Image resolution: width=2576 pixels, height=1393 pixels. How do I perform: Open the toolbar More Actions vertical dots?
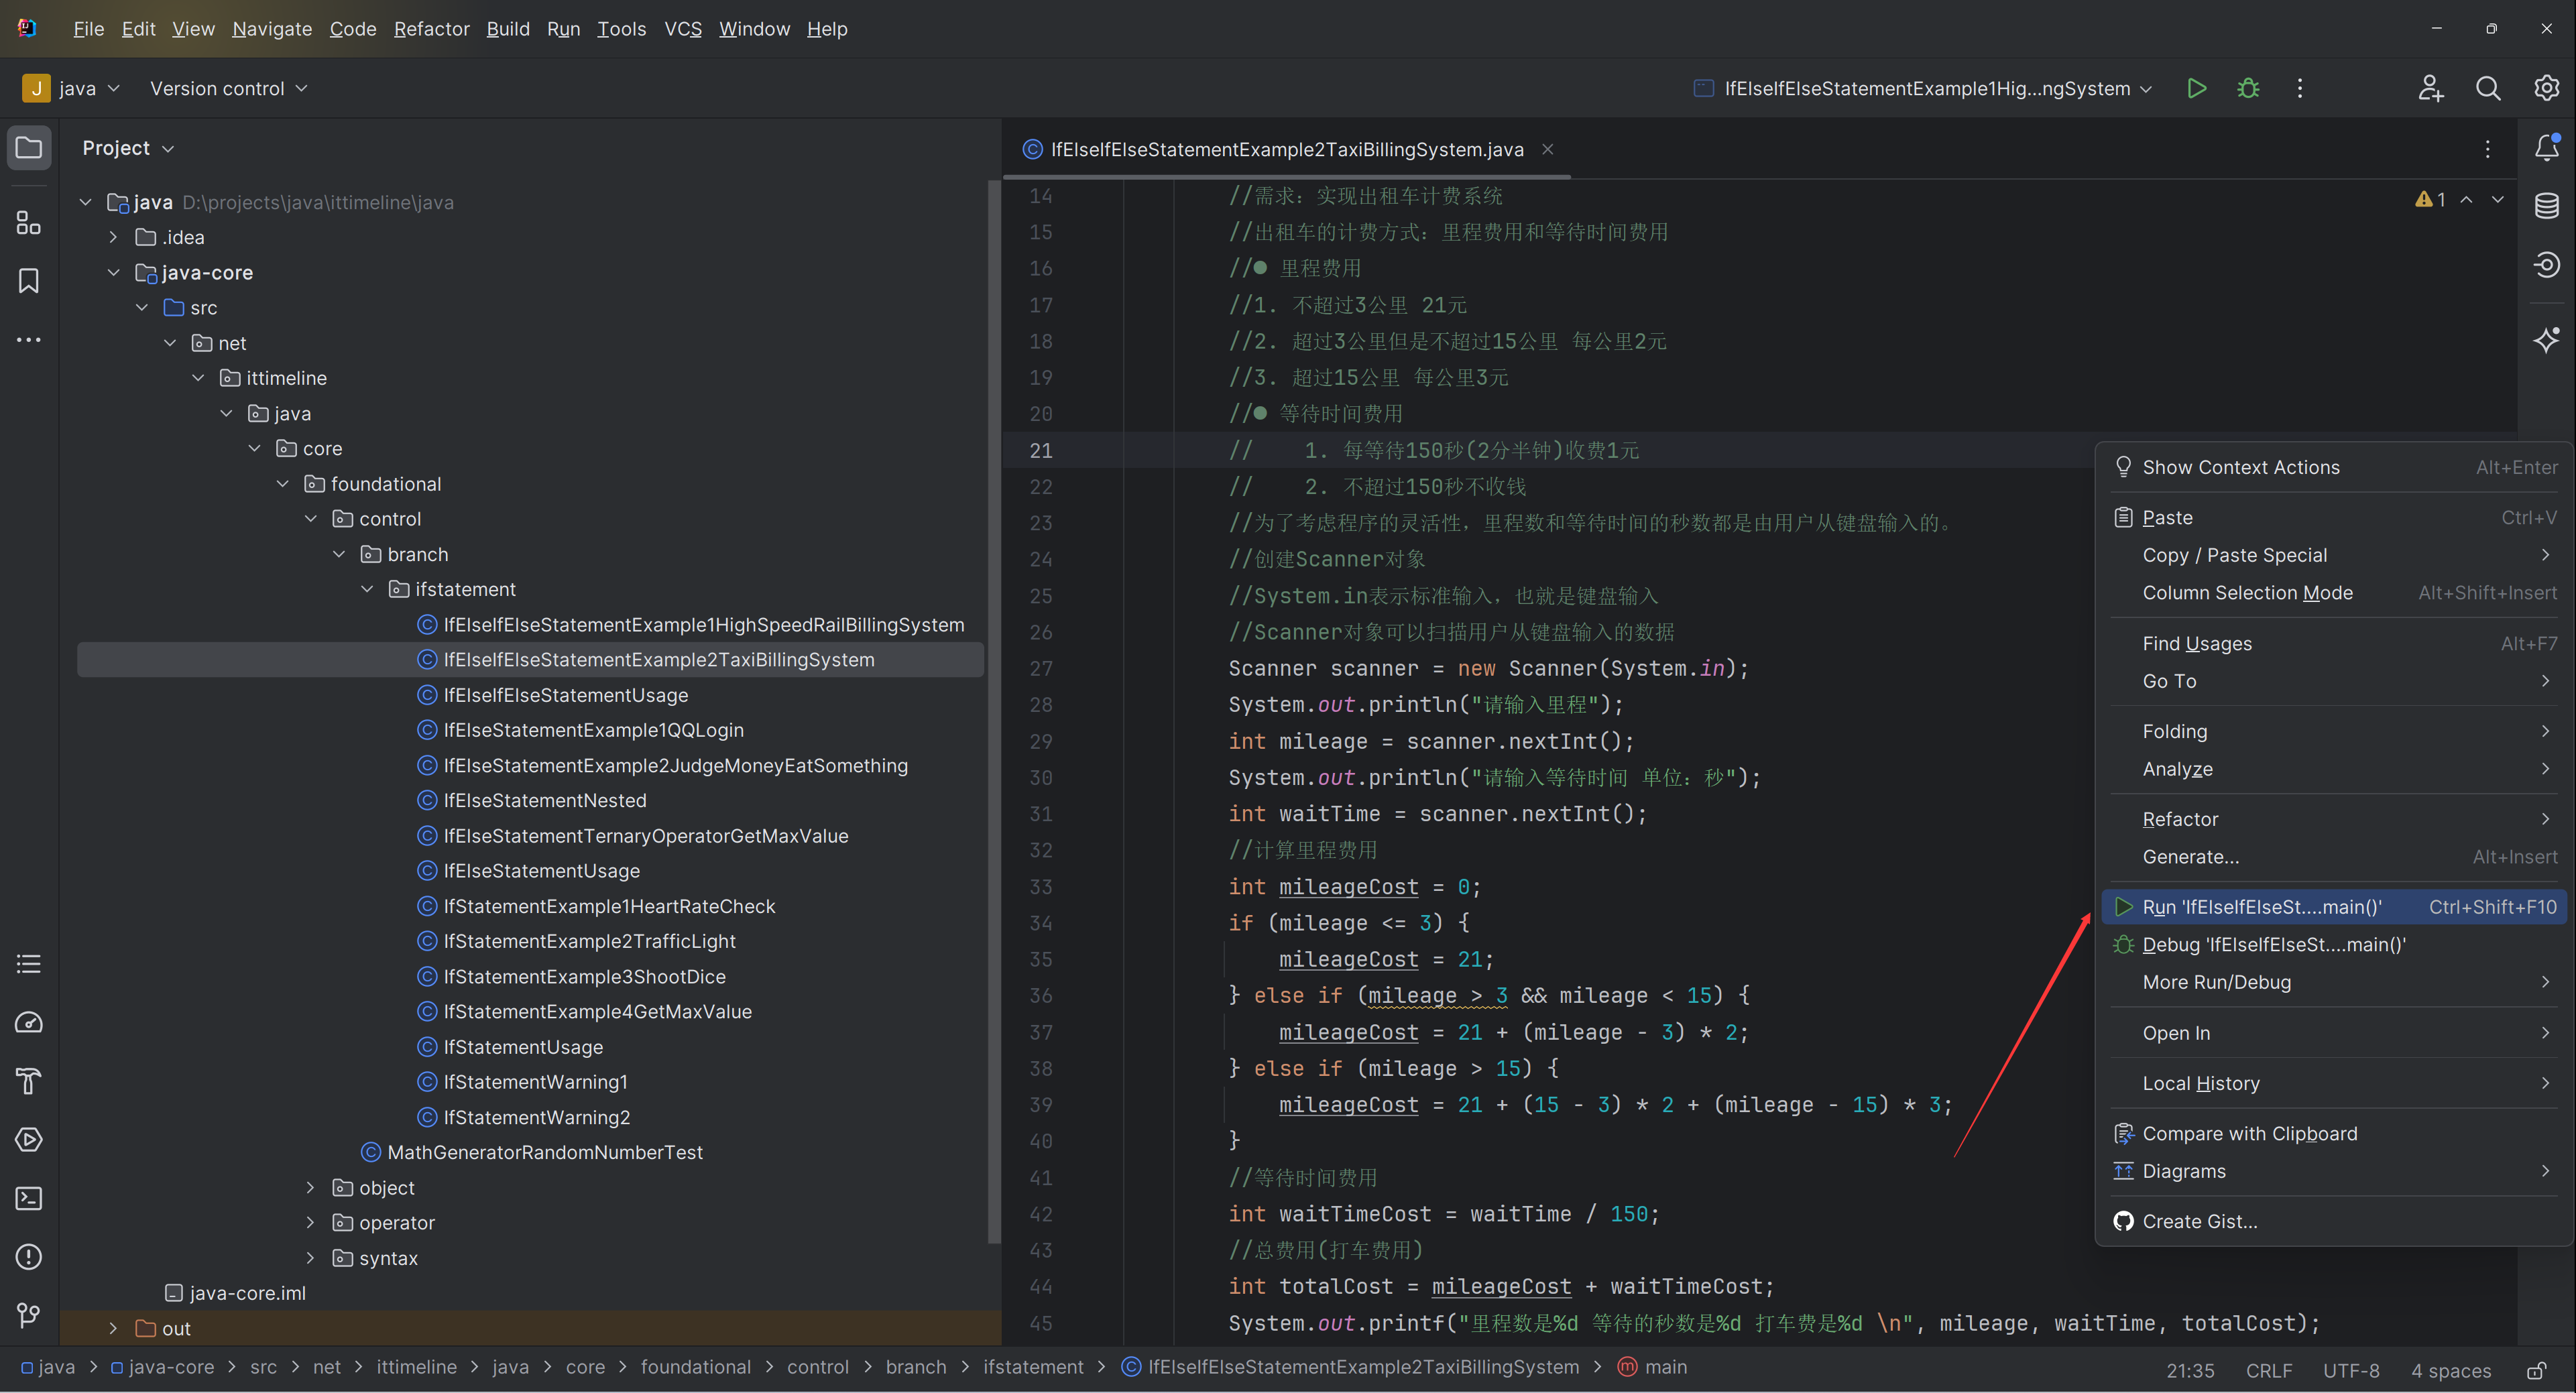tap(2299, 88)
